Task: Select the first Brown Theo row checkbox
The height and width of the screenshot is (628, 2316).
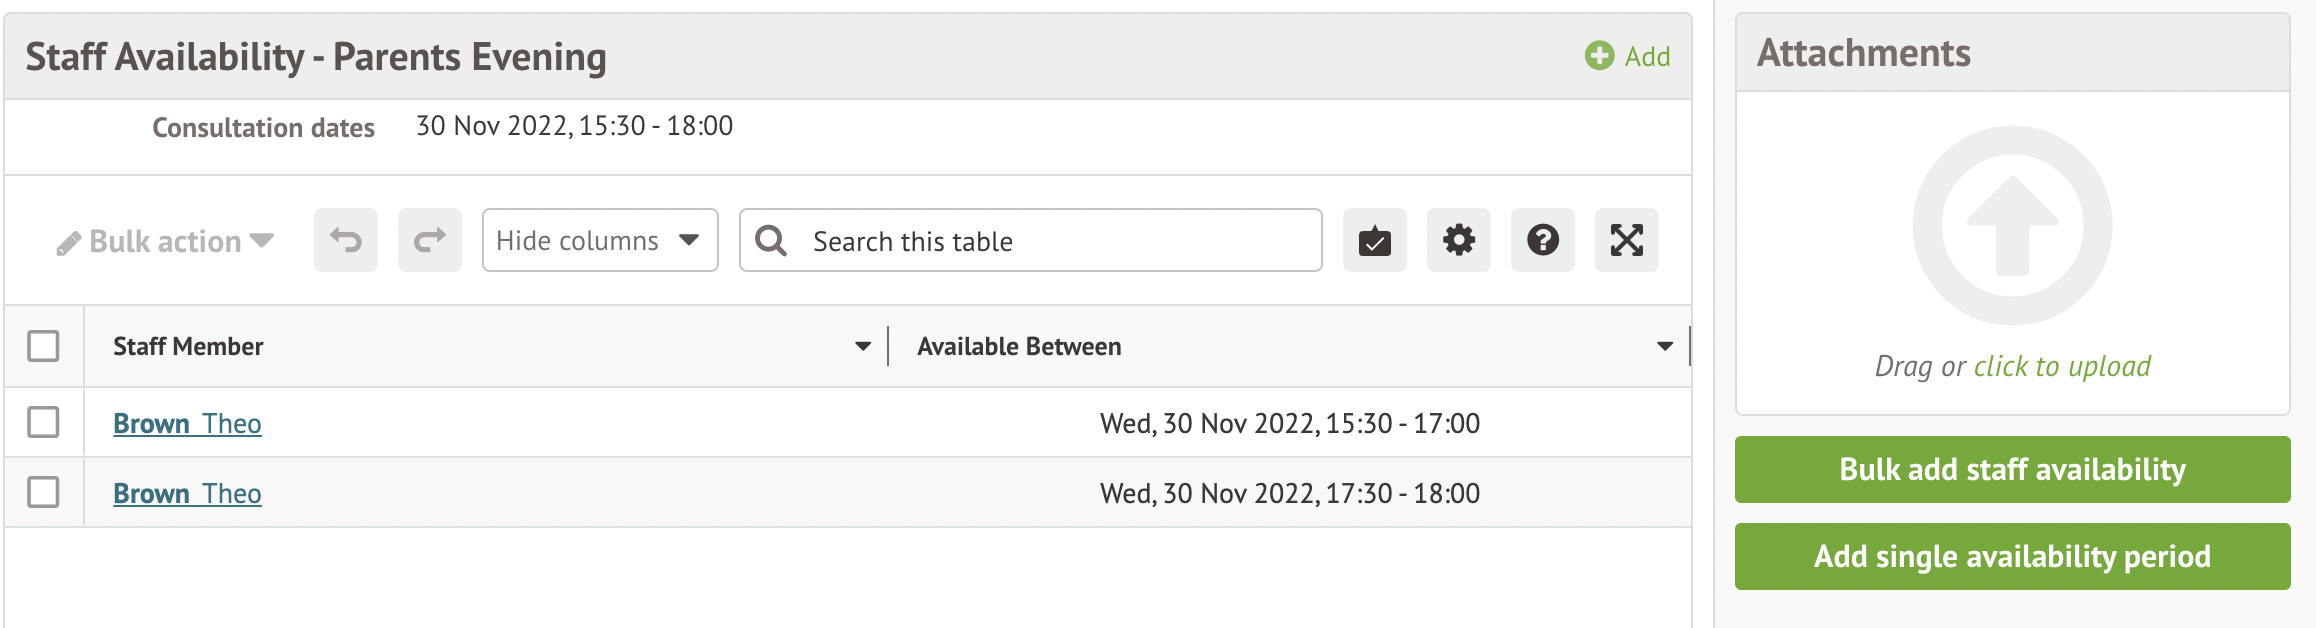Action: coord(43,422)
